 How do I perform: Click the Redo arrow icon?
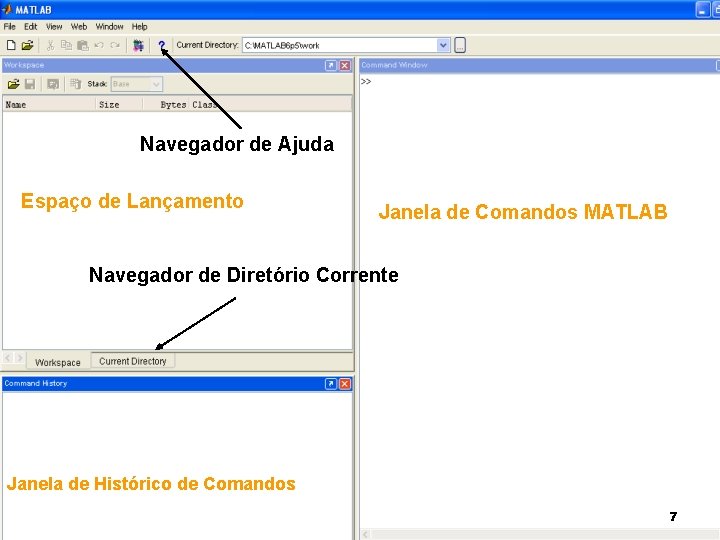coord(115,45)
